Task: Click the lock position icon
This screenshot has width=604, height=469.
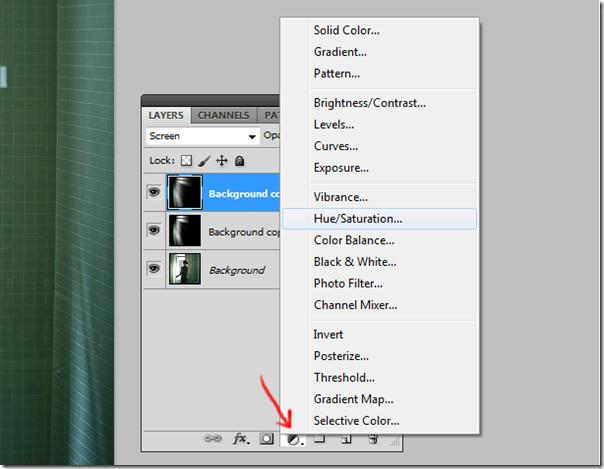Action: click(222, 160)
